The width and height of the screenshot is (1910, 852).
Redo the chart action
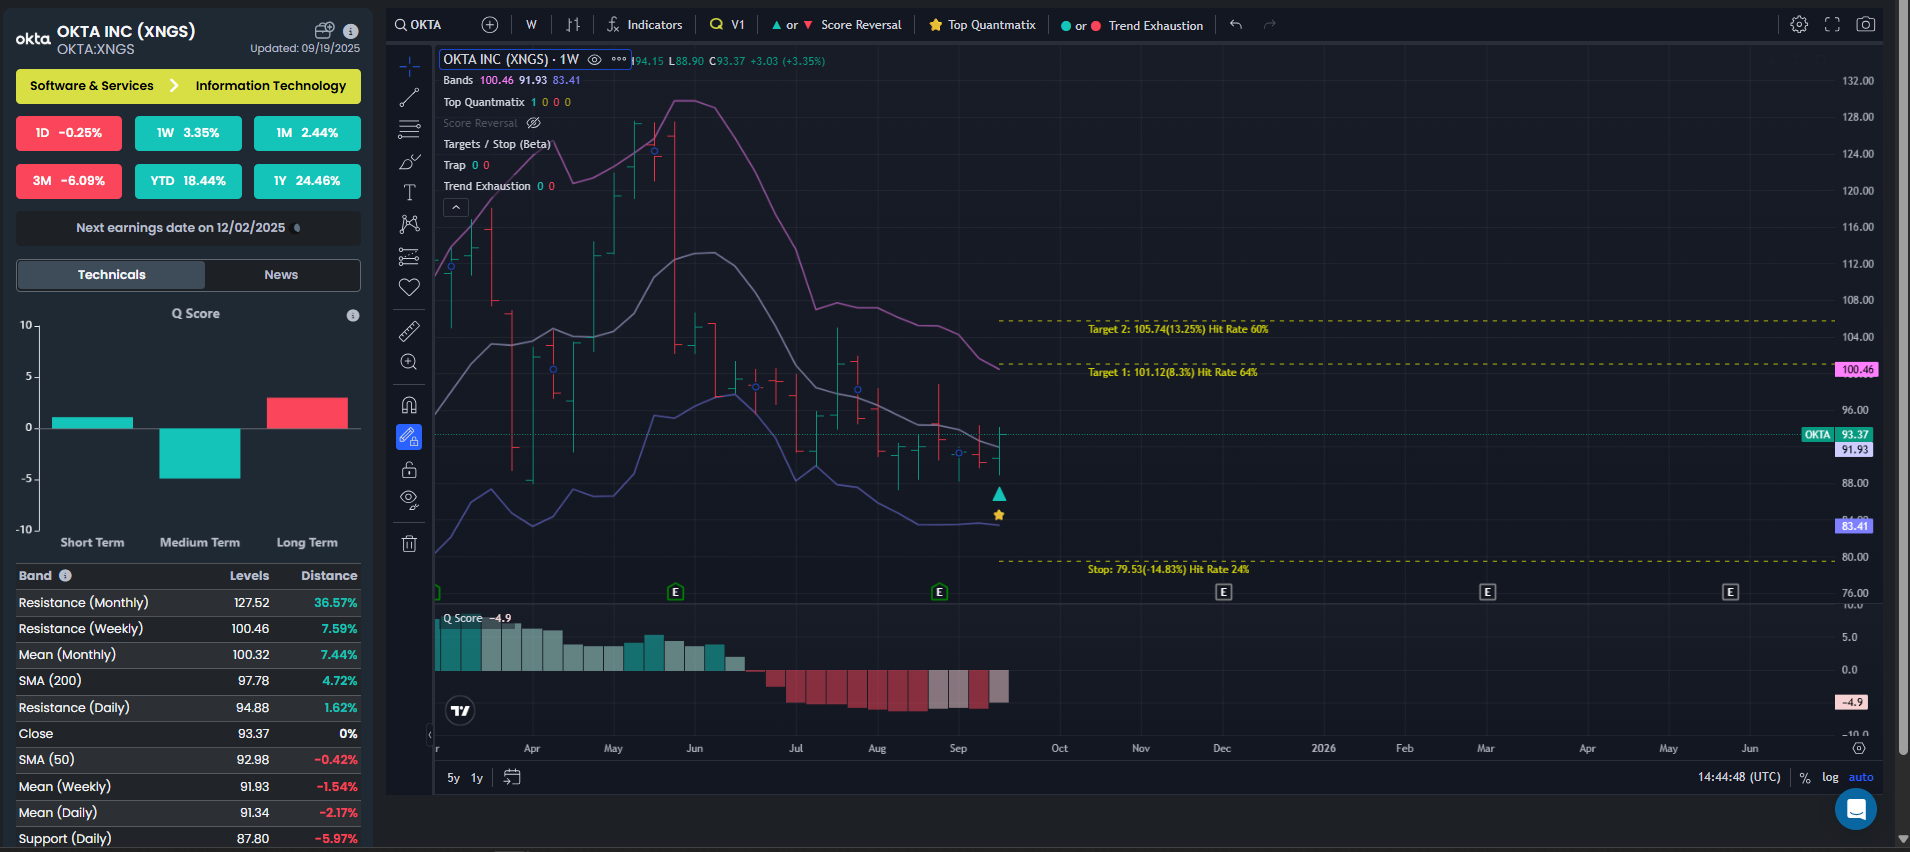tap(1270, 25)
